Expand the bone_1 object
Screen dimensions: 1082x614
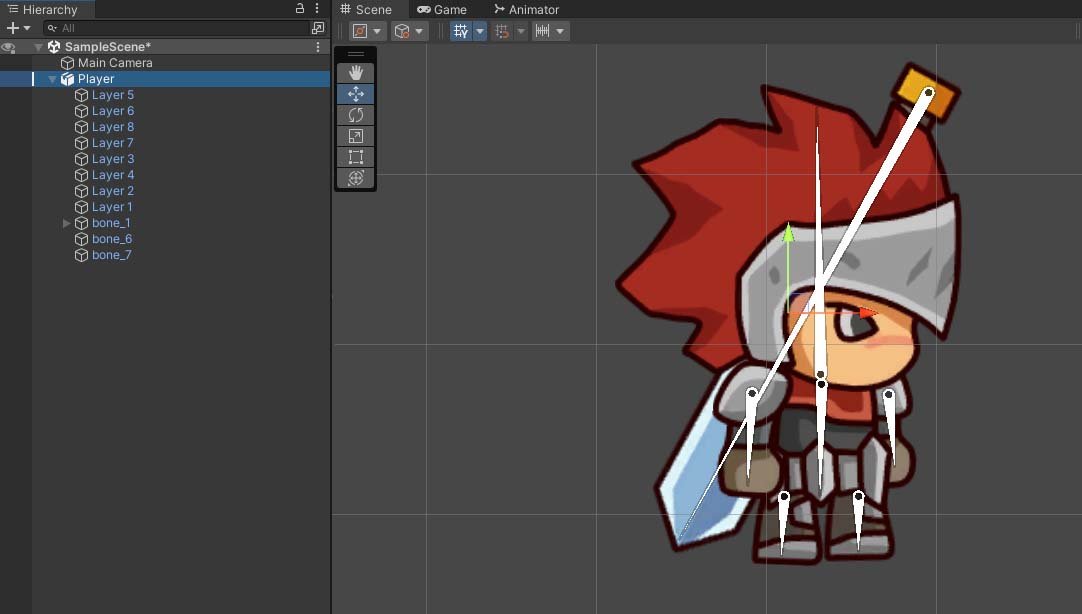pos(67,223)
